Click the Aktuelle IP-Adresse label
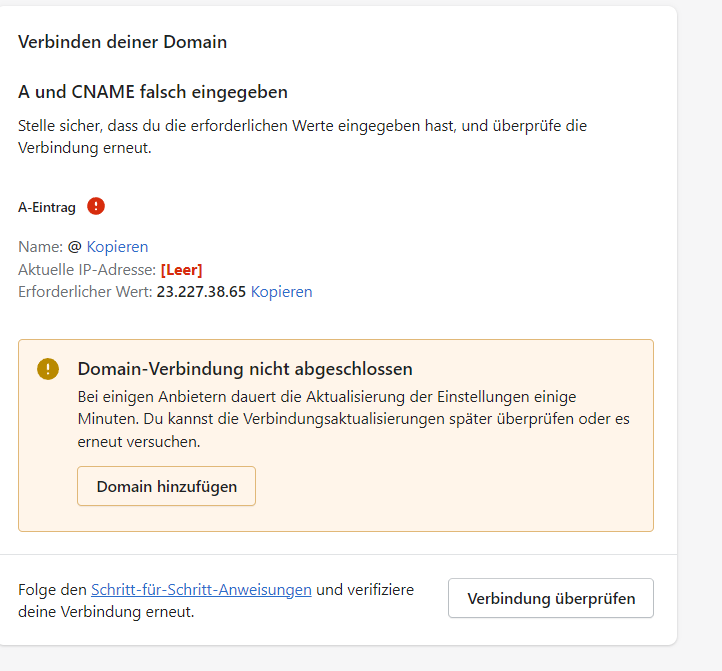 coord(87,269)
